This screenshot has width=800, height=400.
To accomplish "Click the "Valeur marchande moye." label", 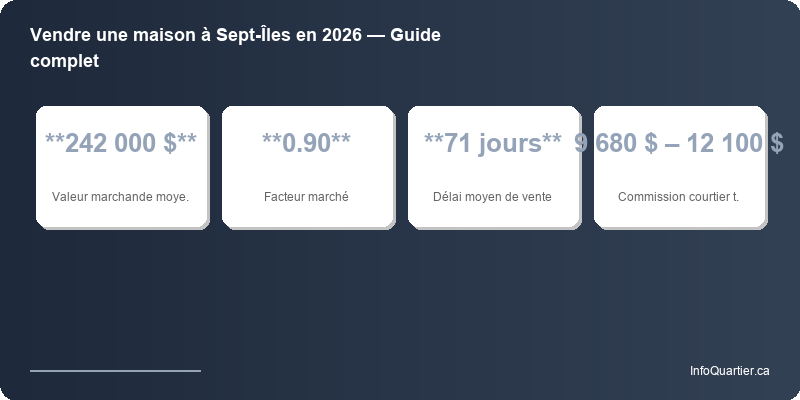I will (121, 197).
